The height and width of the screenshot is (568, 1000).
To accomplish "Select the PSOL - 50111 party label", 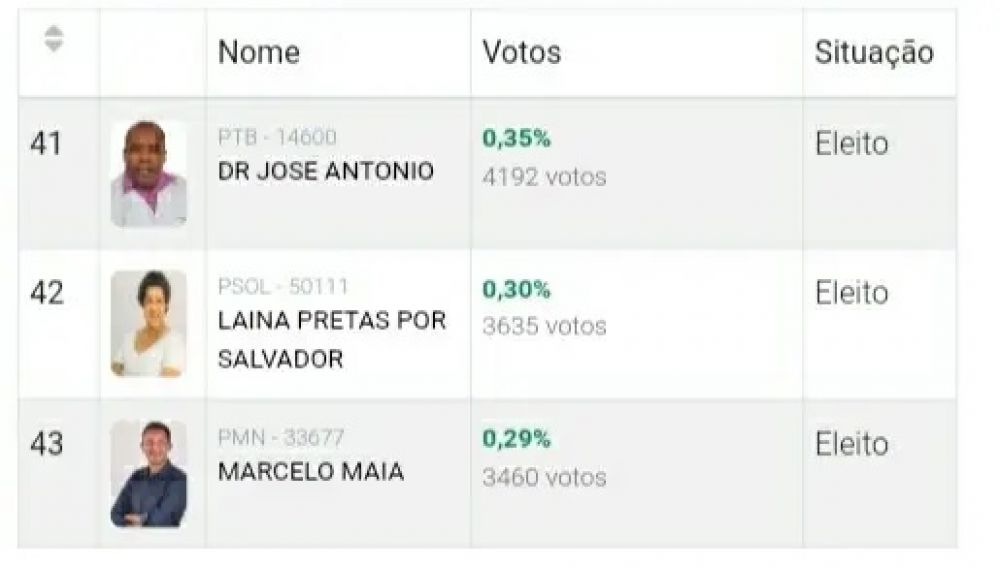I will [283, 287].
